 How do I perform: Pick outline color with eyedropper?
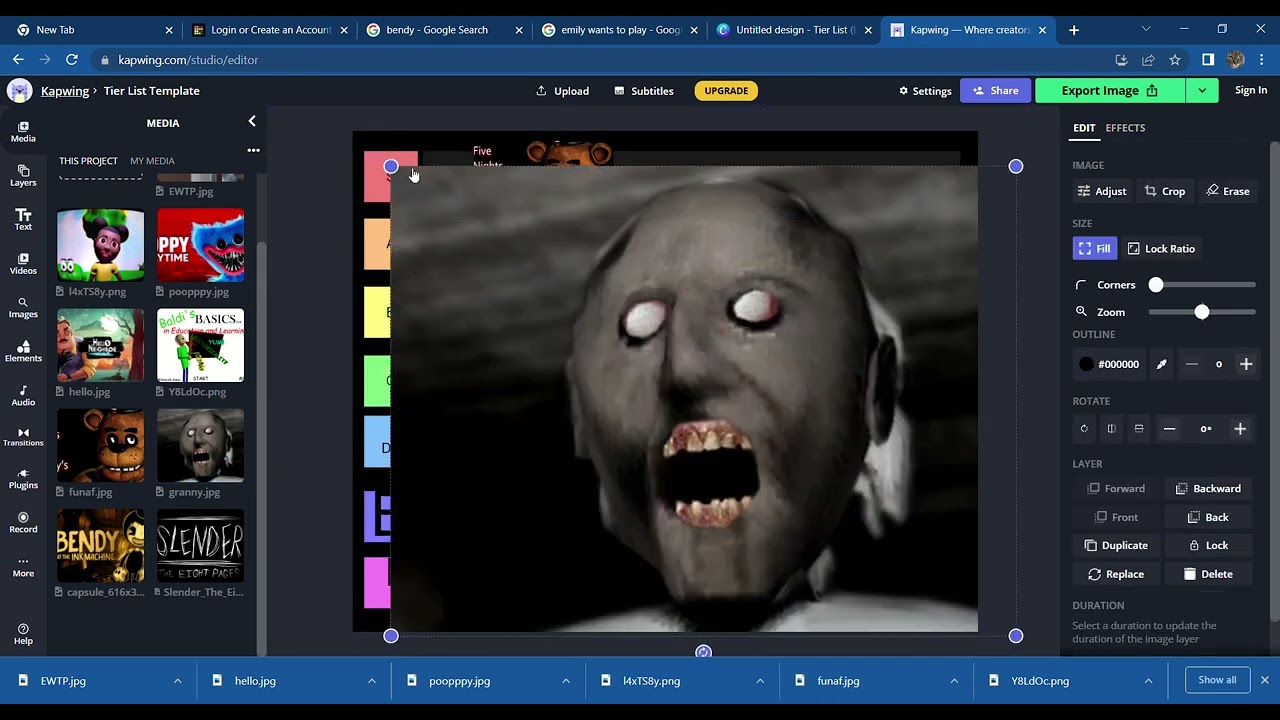(x=1161, y=364)
